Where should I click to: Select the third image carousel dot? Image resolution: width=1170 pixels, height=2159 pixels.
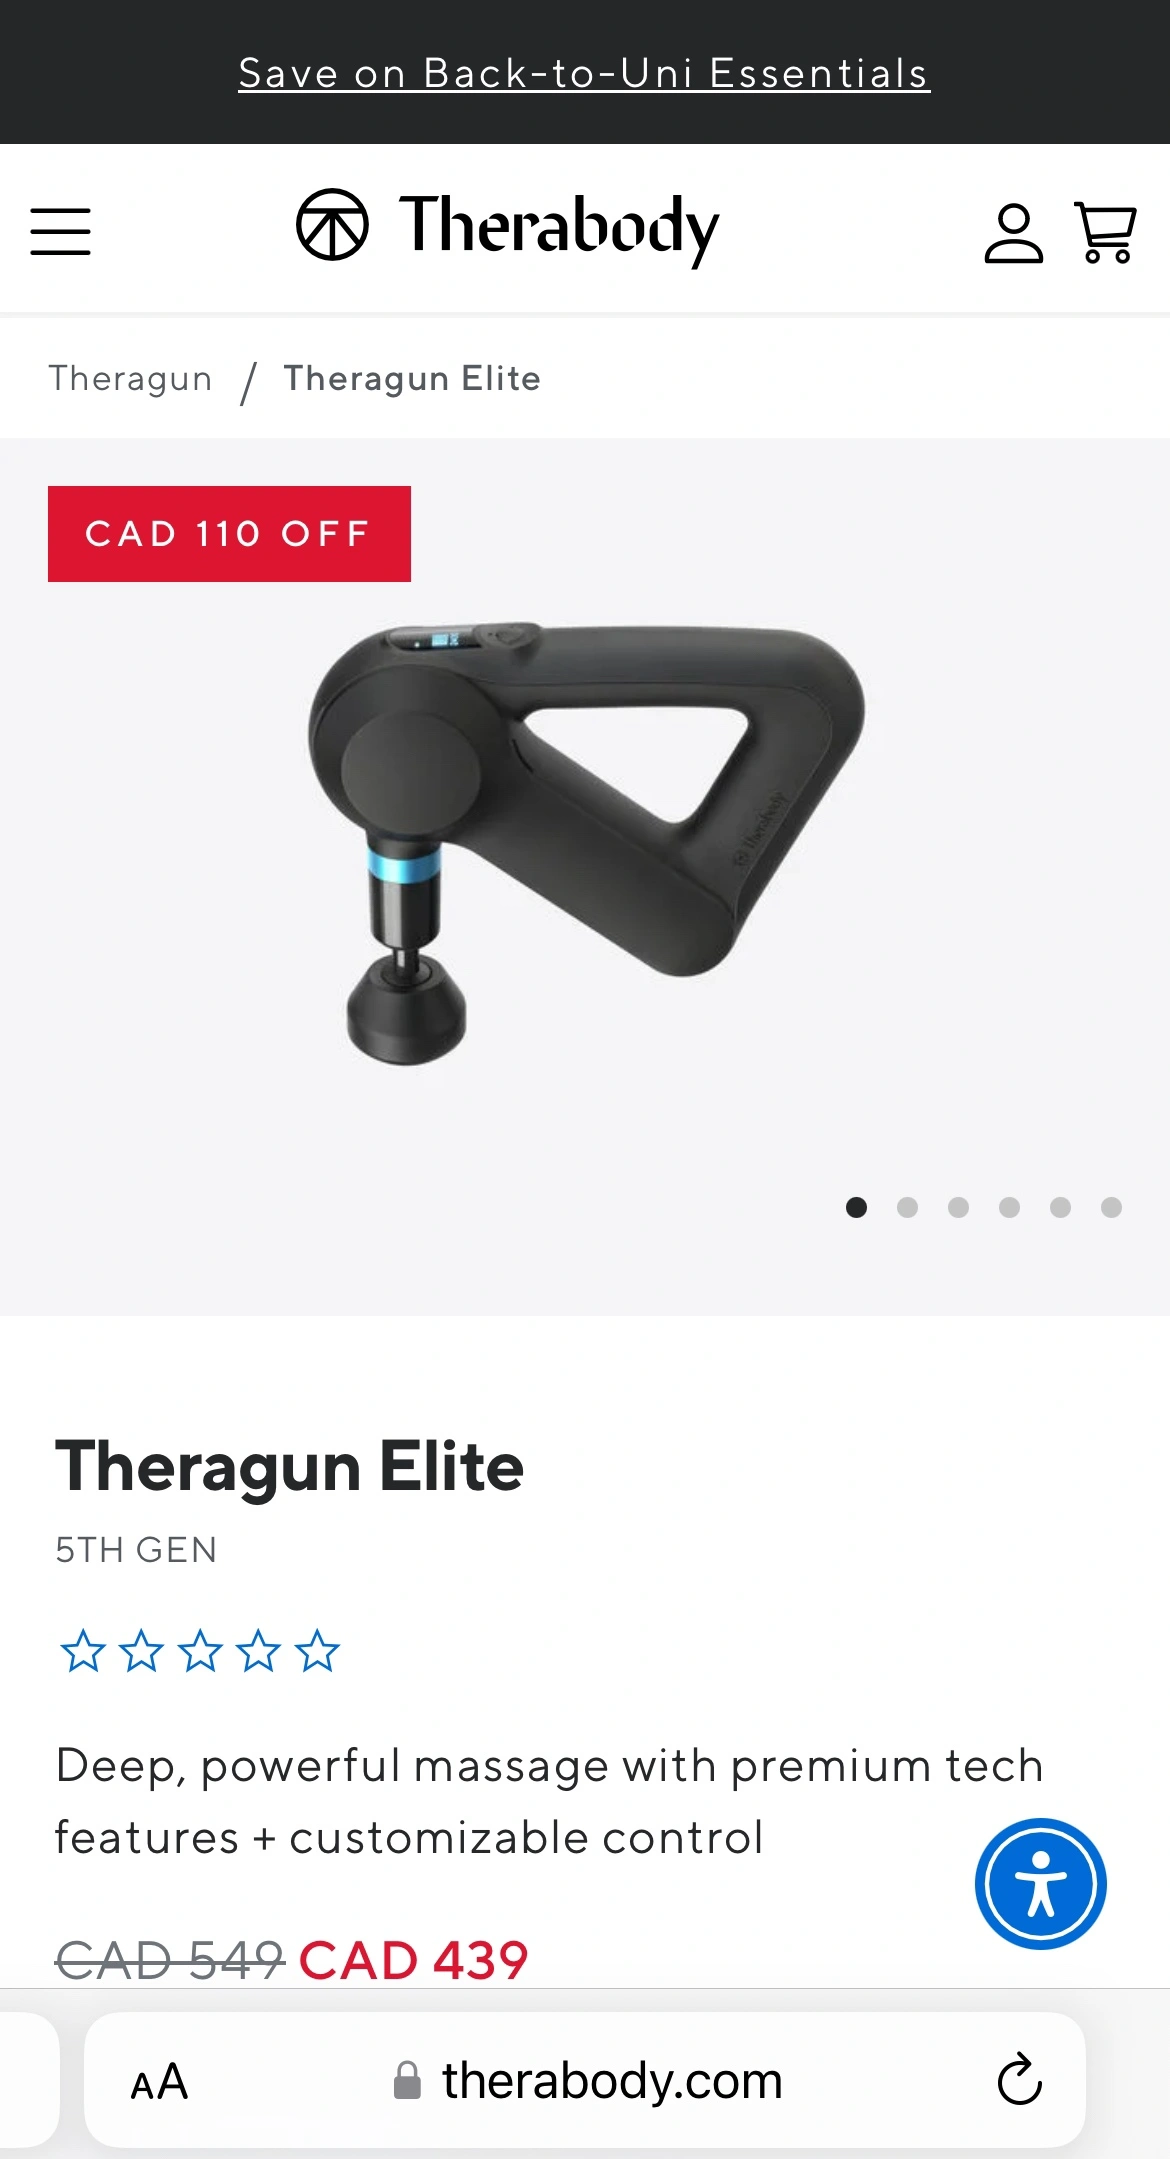tap(958, 1207)
